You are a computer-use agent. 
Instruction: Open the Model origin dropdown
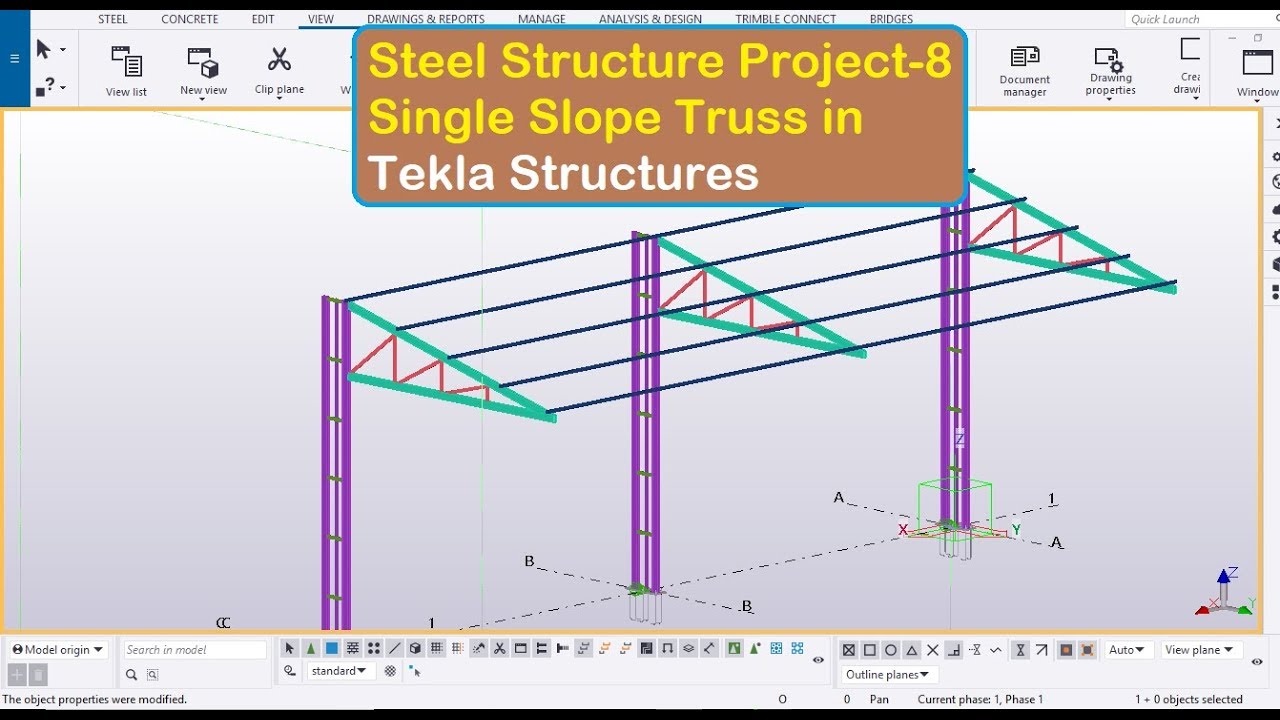57,649
